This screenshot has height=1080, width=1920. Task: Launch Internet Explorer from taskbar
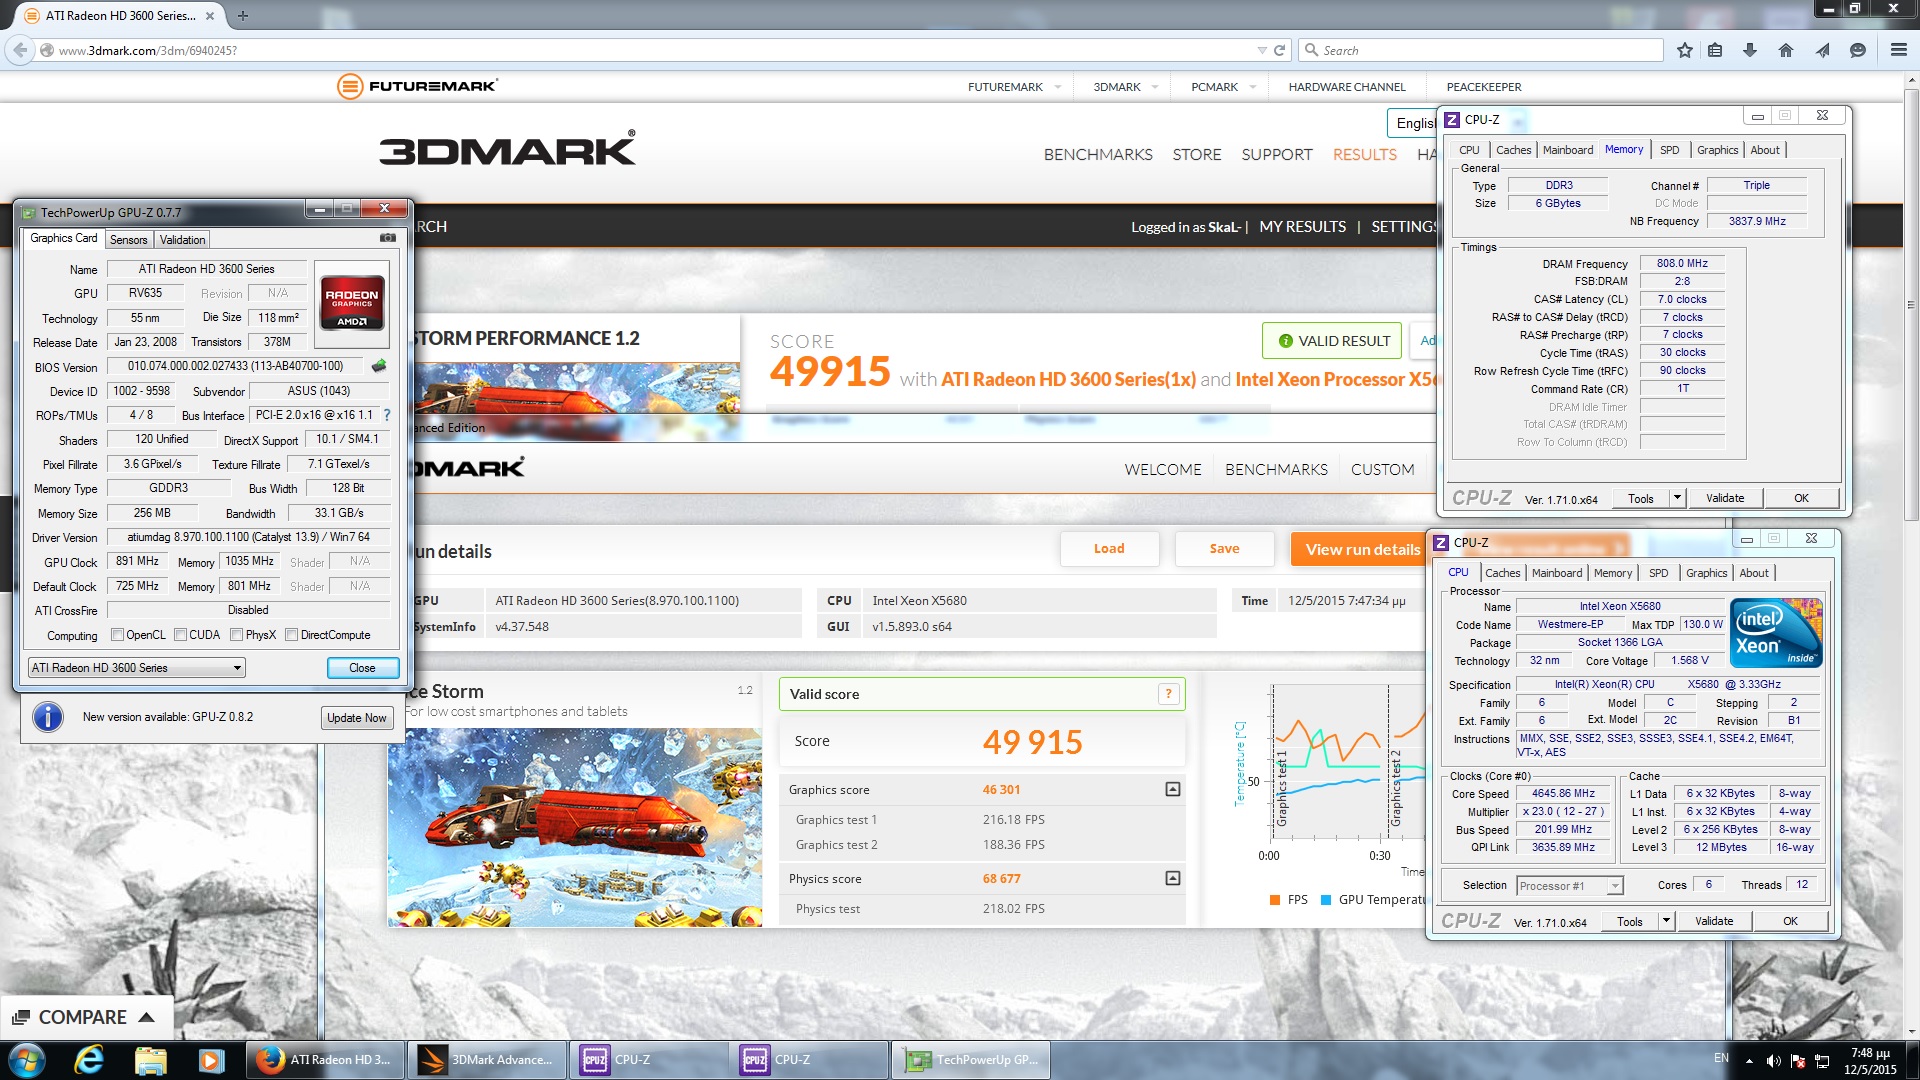pos(89,1060)
